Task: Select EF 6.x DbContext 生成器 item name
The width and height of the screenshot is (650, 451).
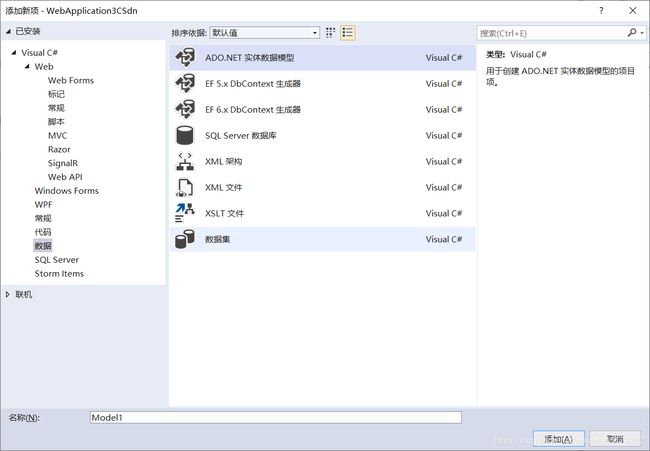Action: (x=253, y=109)
